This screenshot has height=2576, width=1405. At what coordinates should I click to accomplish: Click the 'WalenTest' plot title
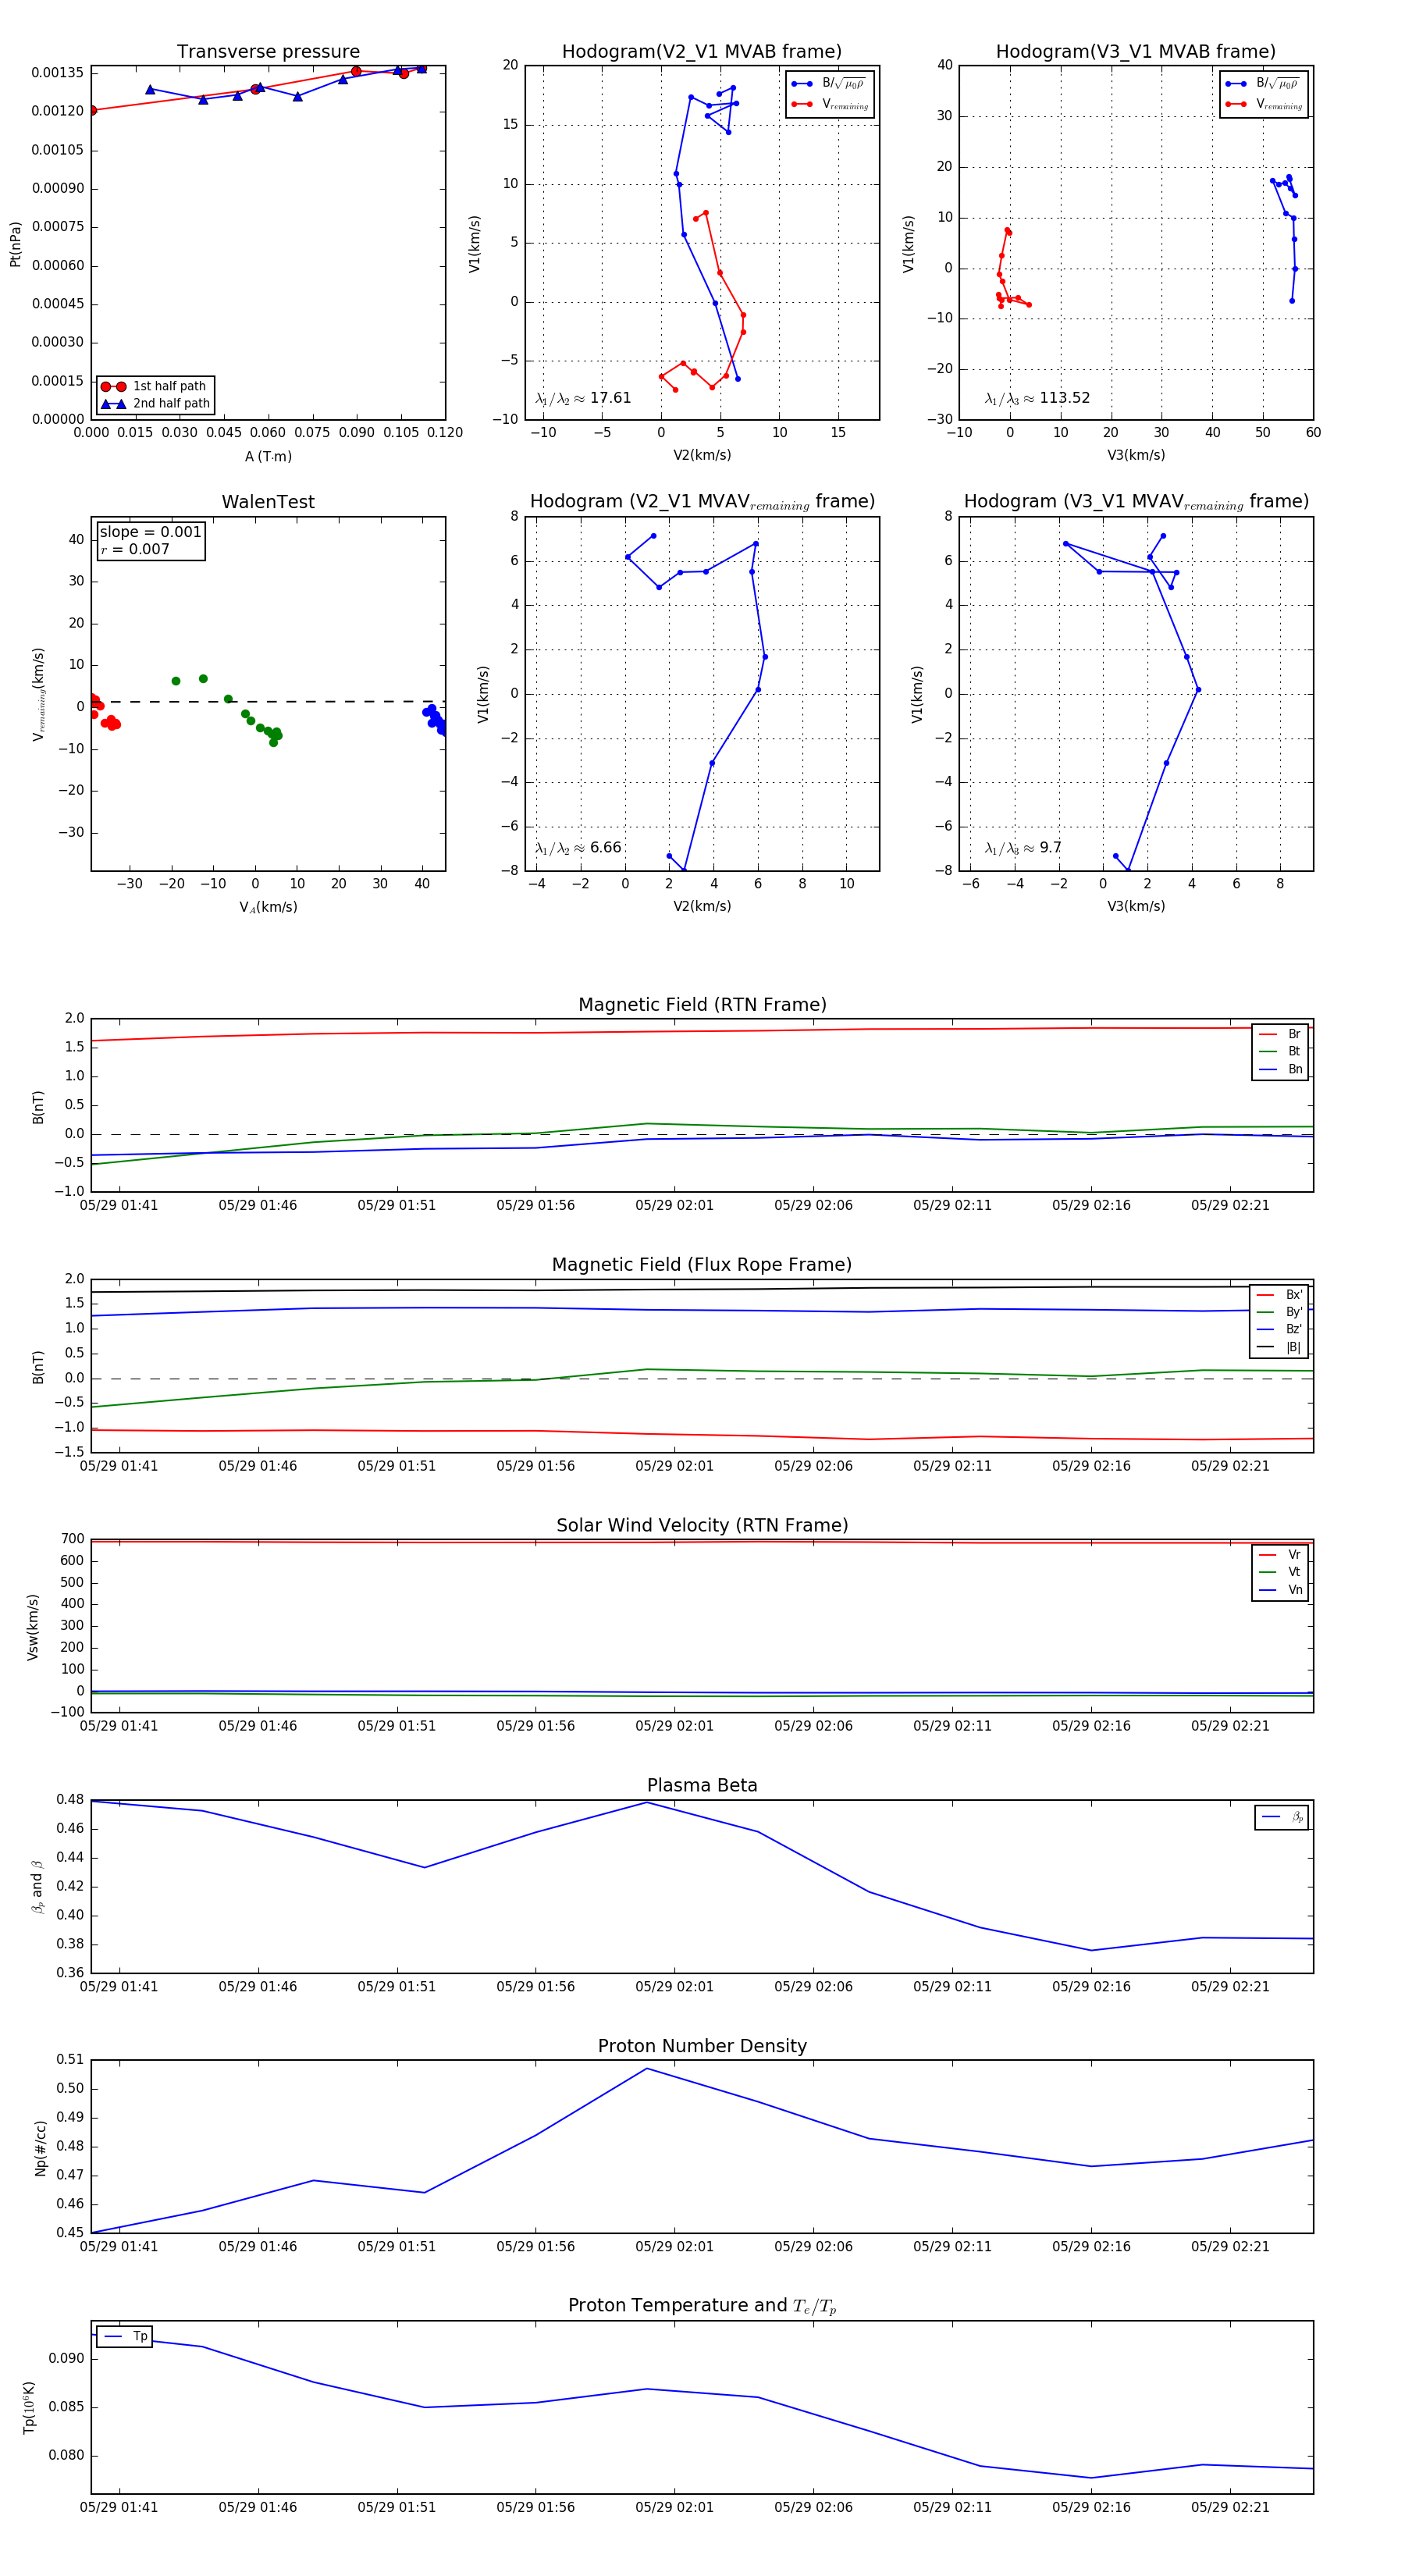coord(268,502)
